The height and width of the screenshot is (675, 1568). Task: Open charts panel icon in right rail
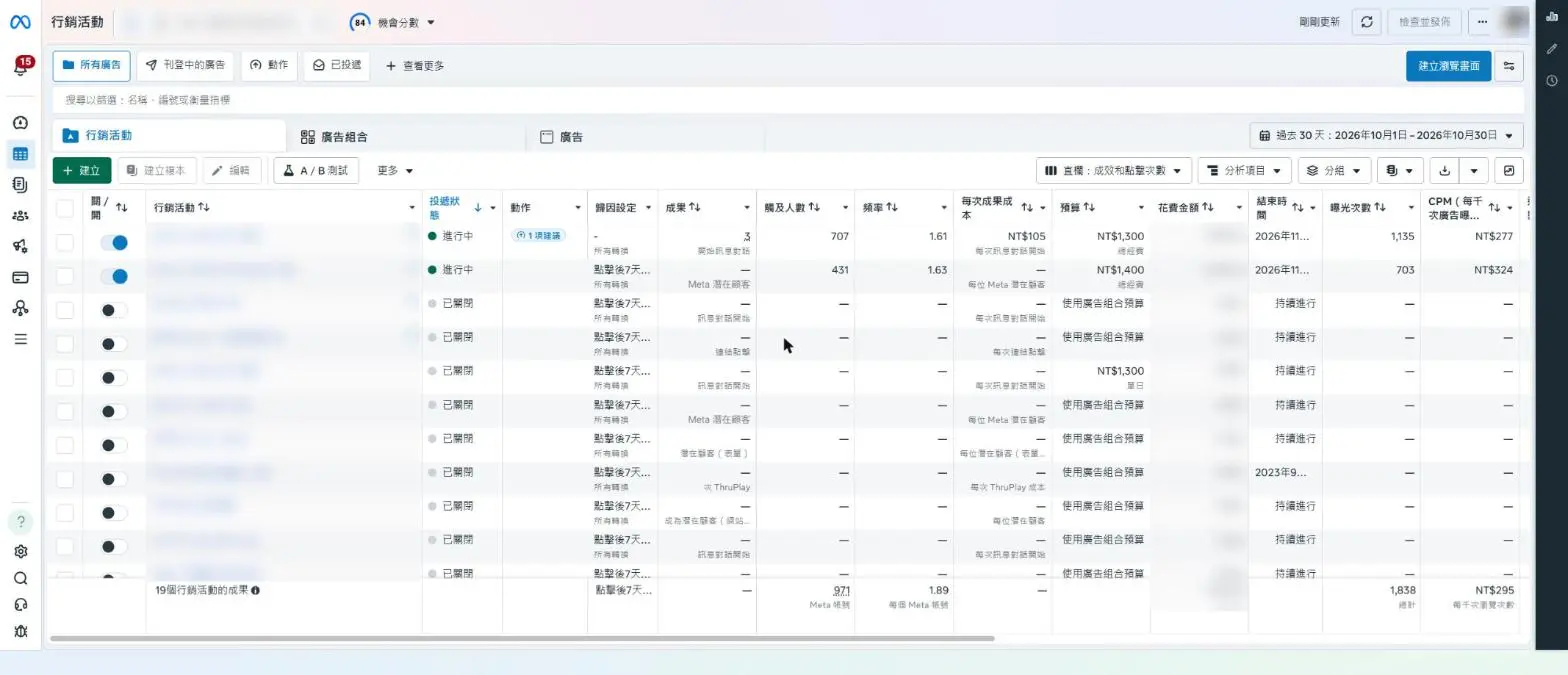click(1551, 17)
